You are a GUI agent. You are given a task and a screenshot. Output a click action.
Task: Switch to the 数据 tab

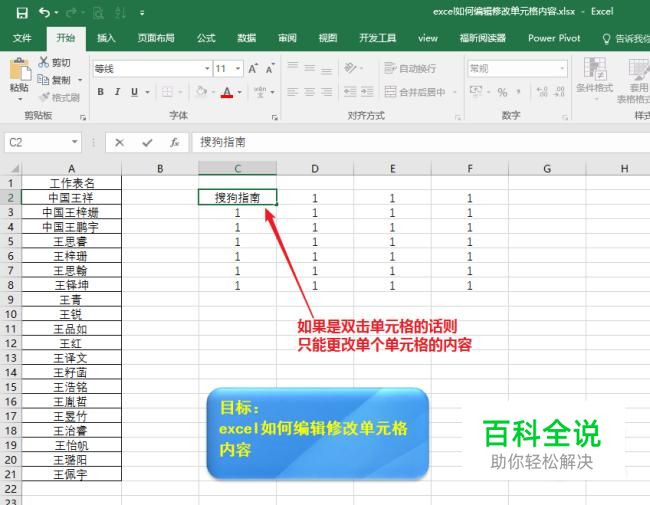pos(246,38)
